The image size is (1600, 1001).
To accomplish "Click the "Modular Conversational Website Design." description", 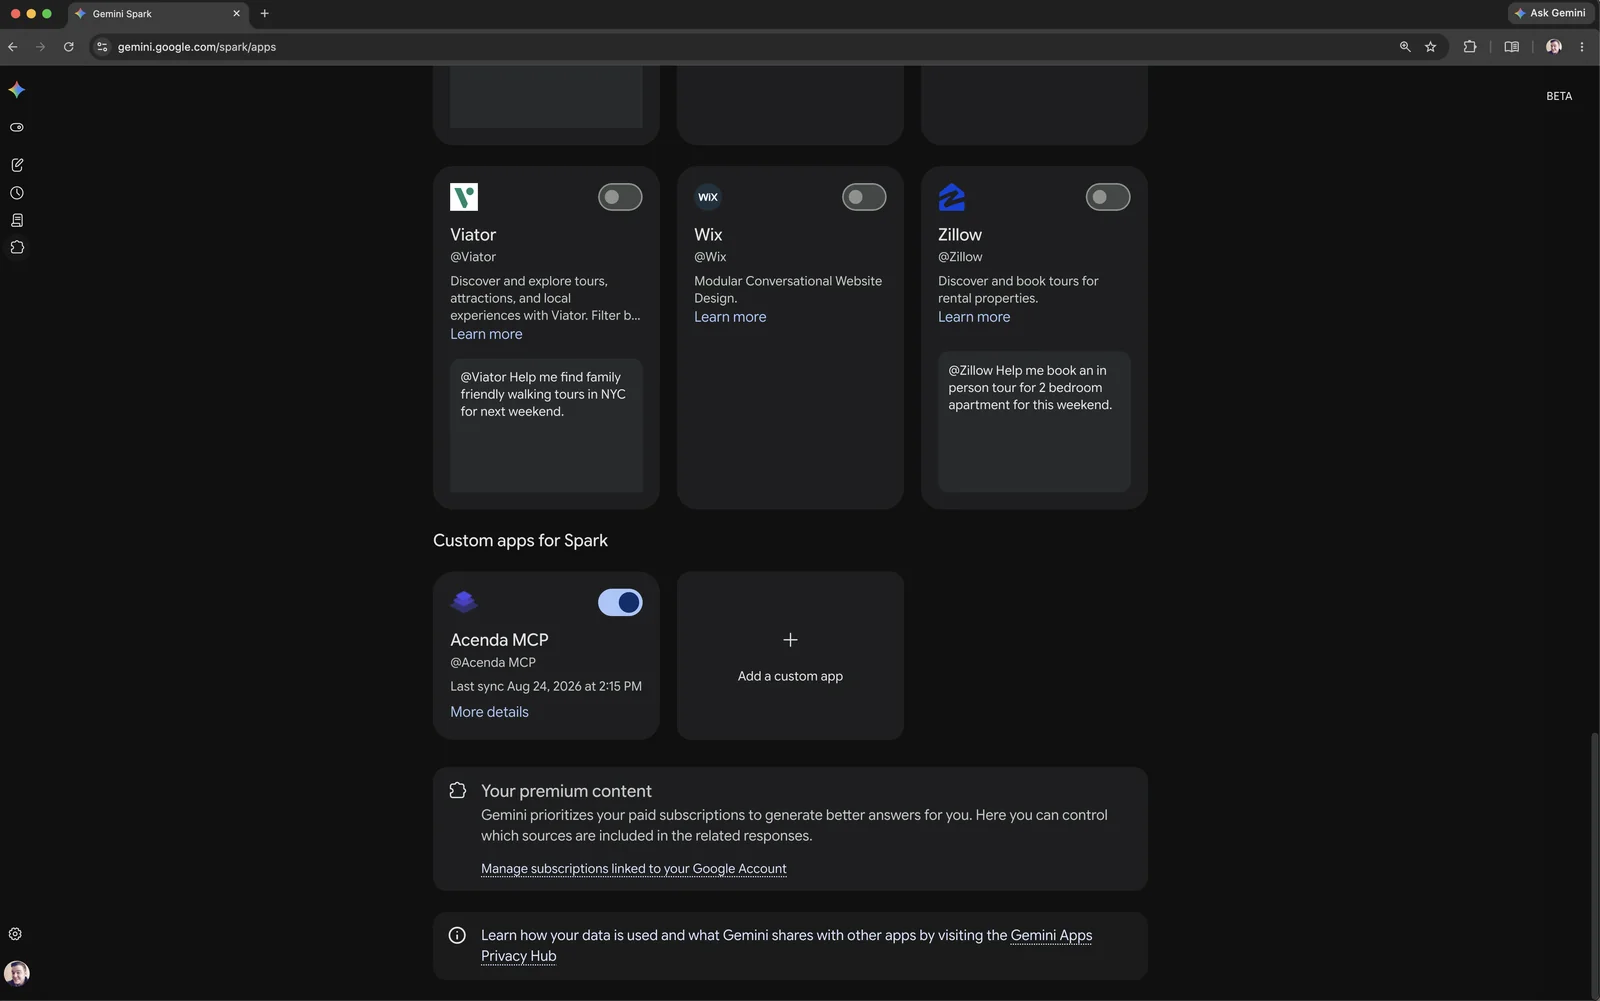I will 788,290.
